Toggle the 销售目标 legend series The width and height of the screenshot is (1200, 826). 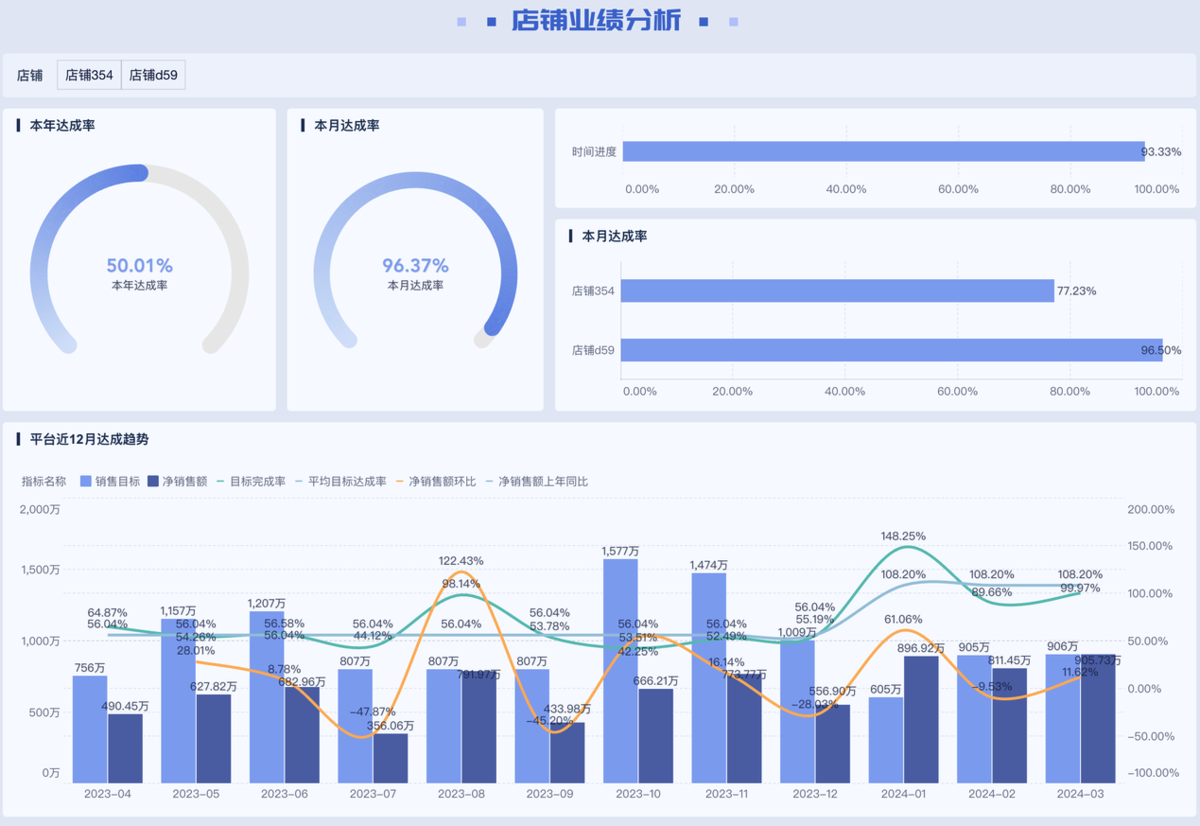(x=110, y=481)
